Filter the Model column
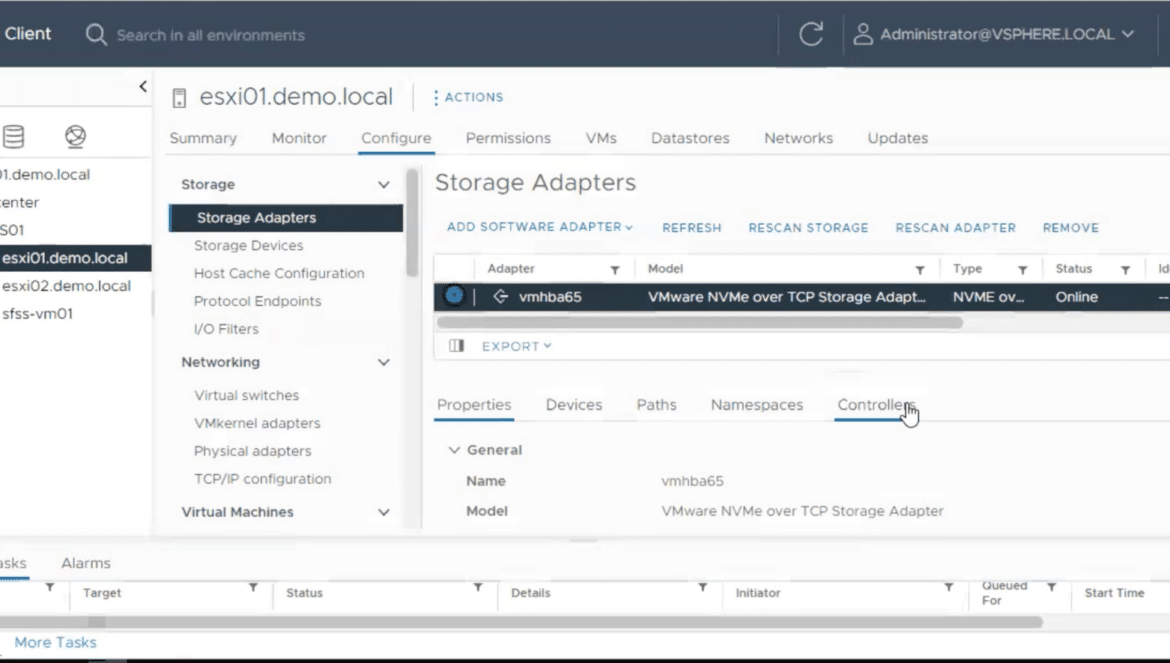Viewport: 1170px width, 663px height. pos(920,270)
